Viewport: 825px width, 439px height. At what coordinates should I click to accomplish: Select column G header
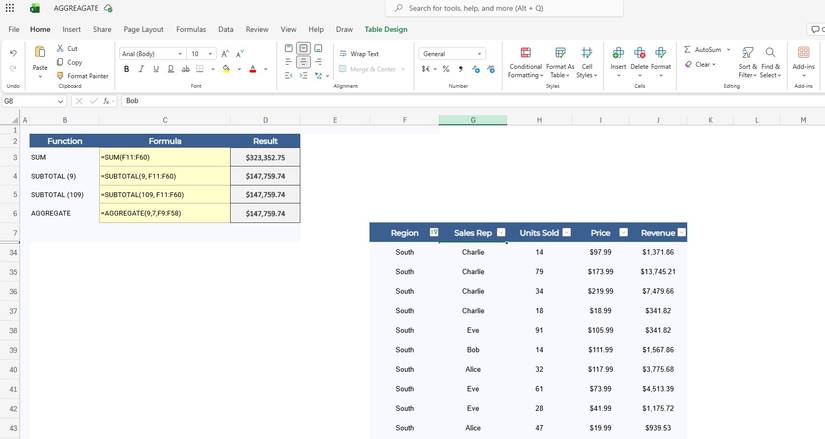473,120
